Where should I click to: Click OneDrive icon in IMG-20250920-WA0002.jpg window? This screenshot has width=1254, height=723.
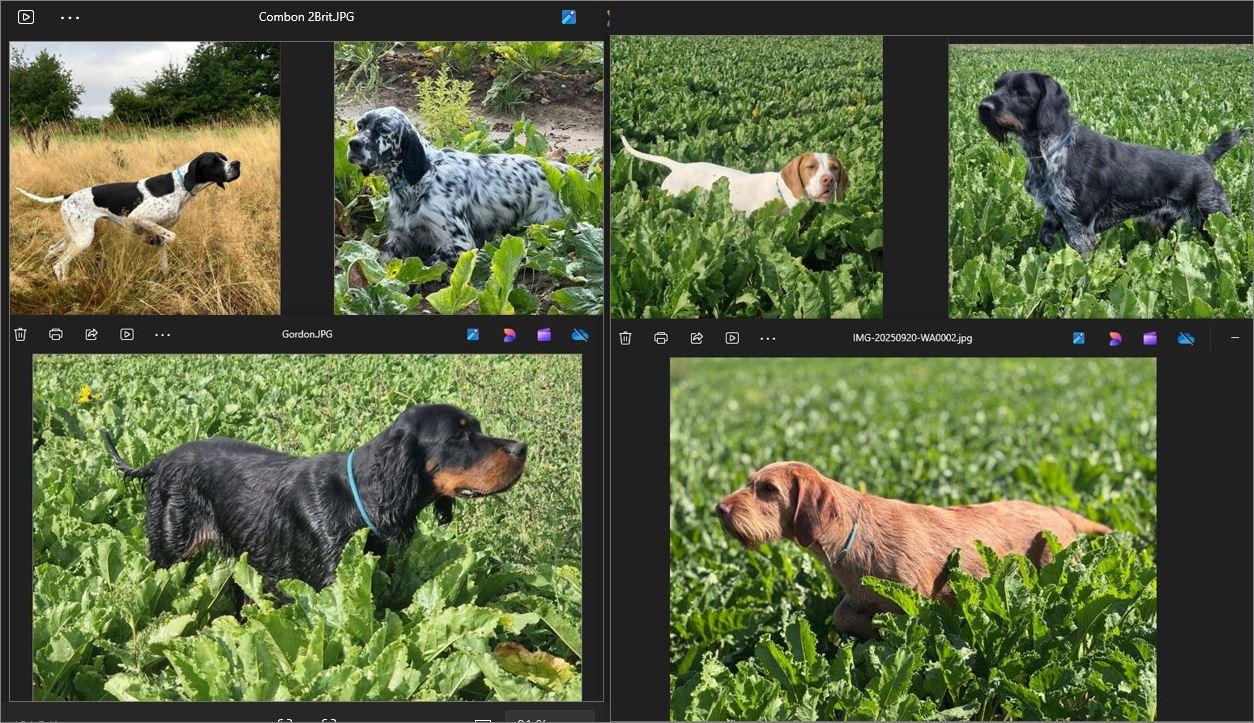point(1186,338)
